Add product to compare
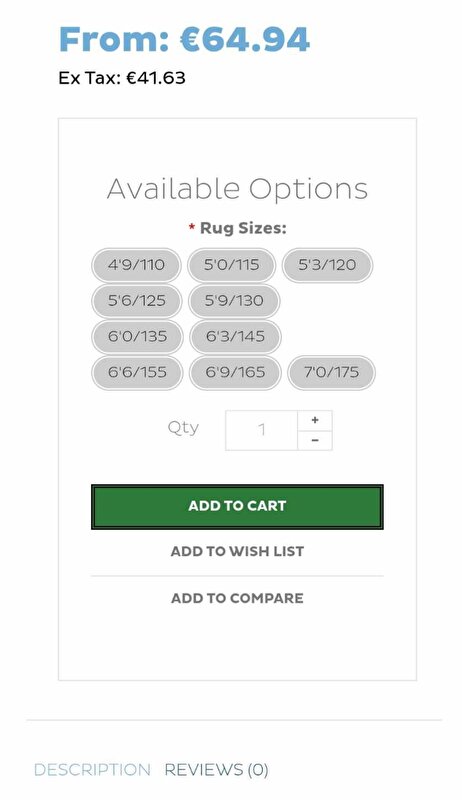The width and height of the screenshot is (462, 800). pyautogui.click(x=237, y=598)
